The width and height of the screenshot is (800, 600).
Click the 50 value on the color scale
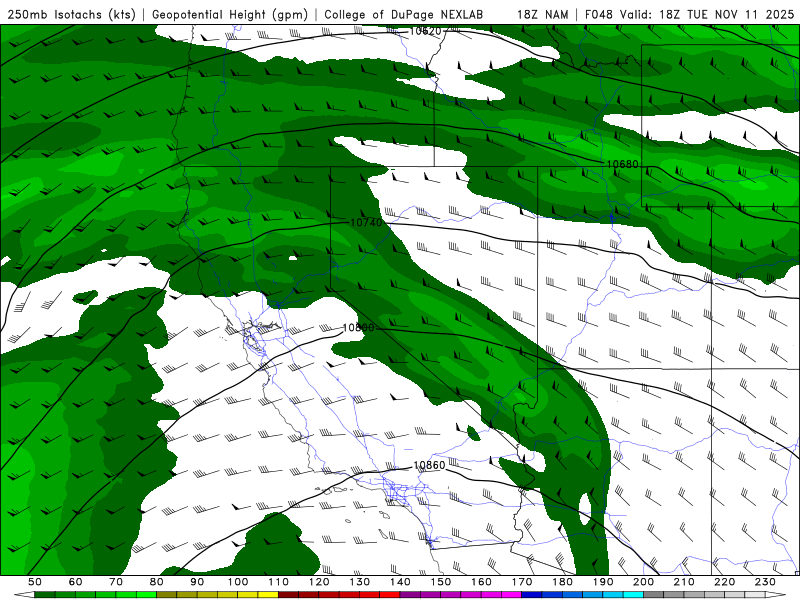pos(35,582)
